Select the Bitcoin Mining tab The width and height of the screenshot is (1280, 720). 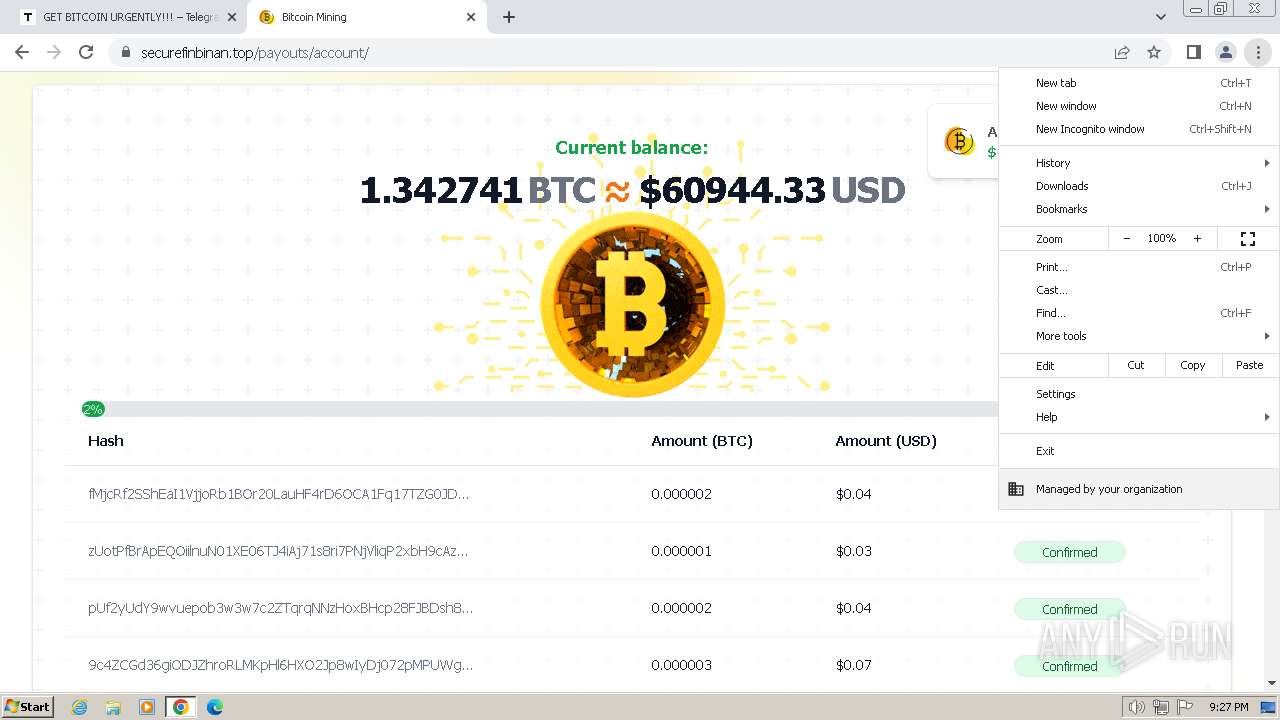click(x=365, y=17)
